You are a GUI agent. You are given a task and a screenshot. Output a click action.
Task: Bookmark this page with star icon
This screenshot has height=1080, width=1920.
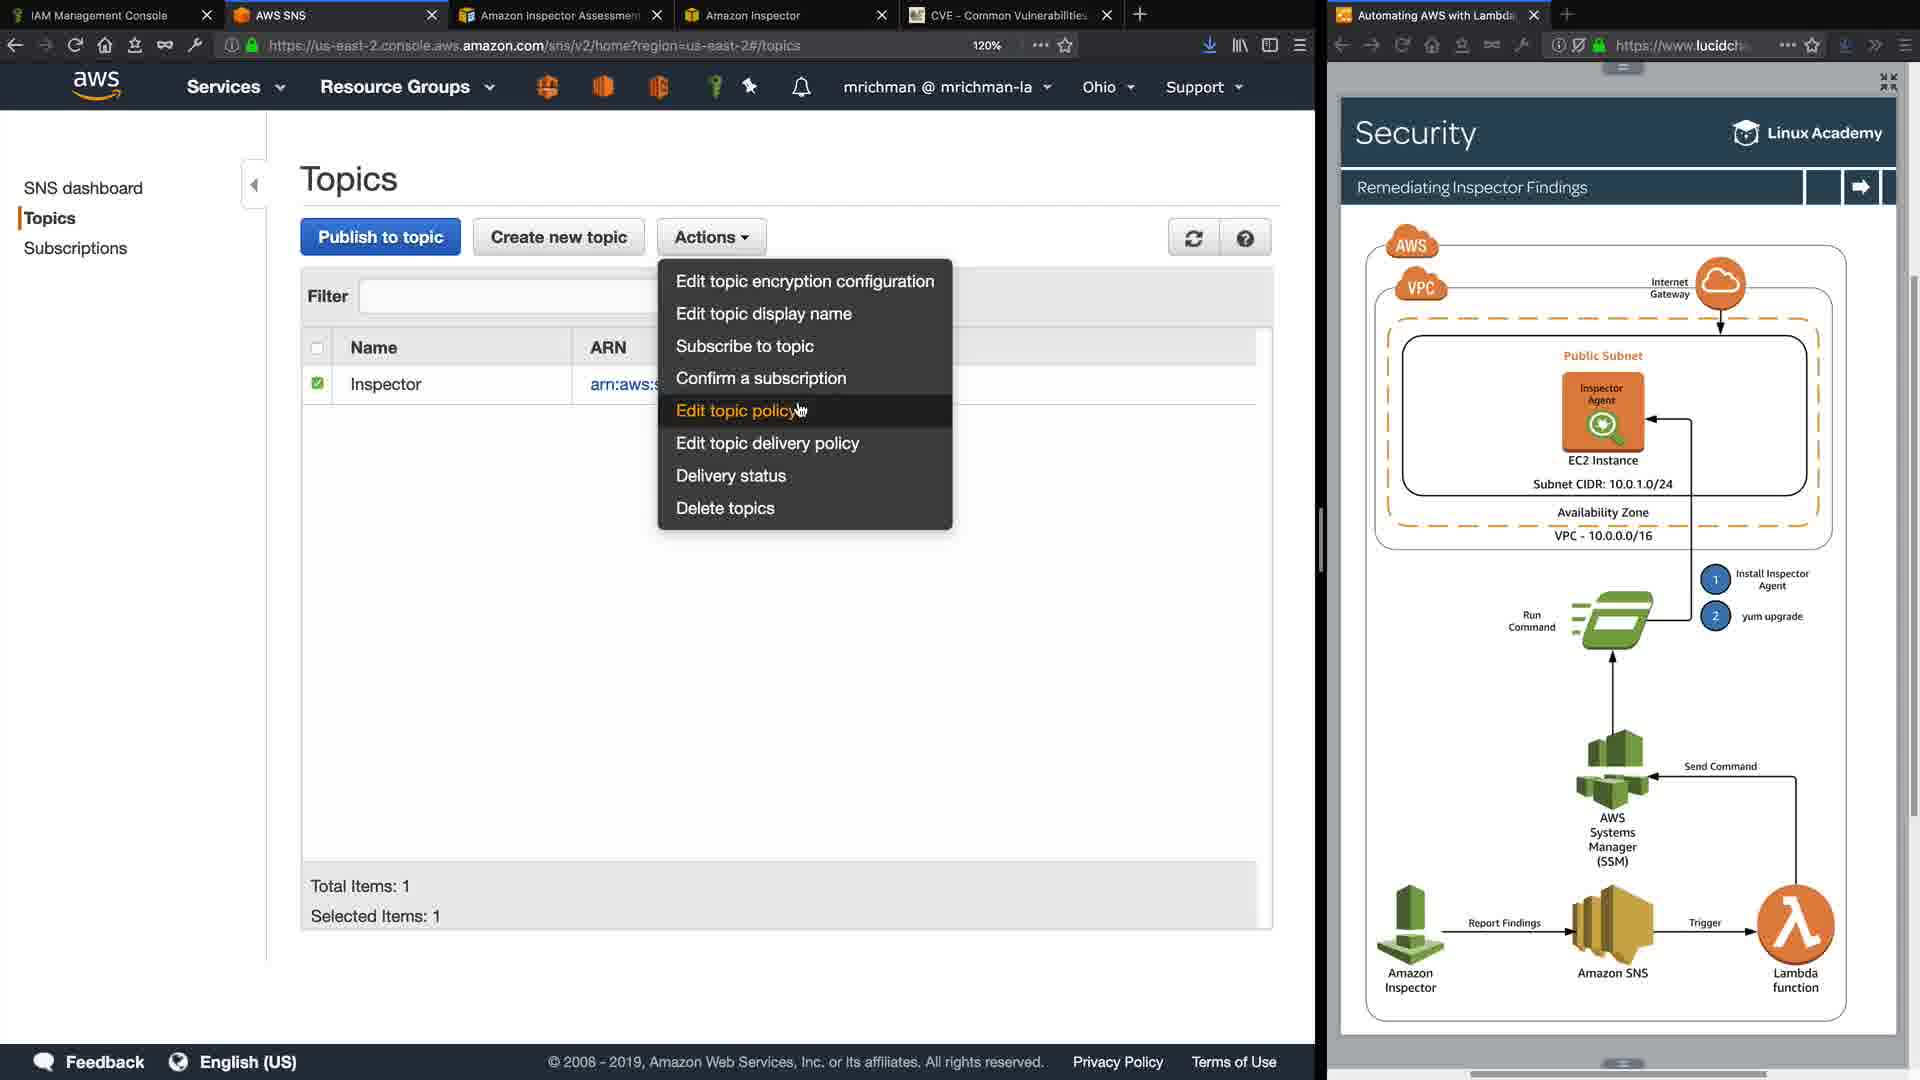tap(1065, 45)
